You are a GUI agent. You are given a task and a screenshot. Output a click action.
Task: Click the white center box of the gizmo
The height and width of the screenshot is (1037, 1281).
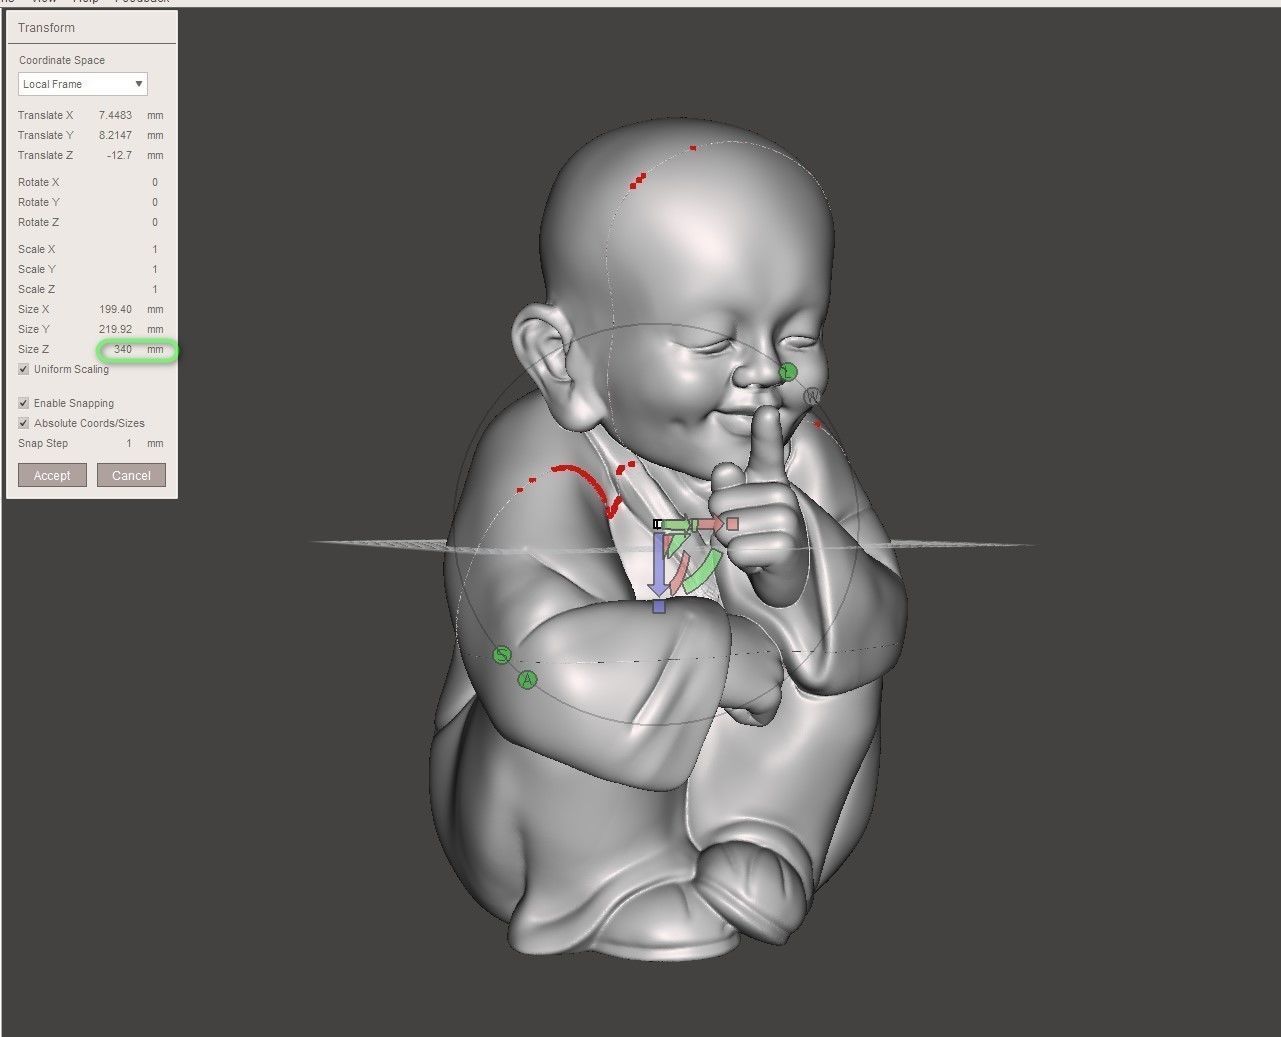[x=657, y=524]
